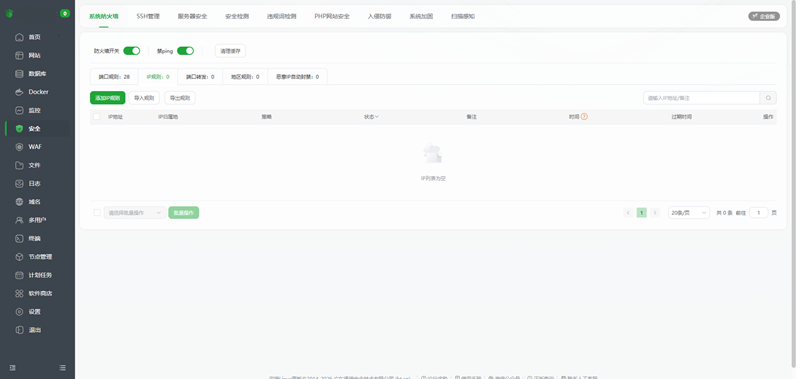Open the 首页 home icon in sidebar
The image size is (800, 379).
pos(19,37)
